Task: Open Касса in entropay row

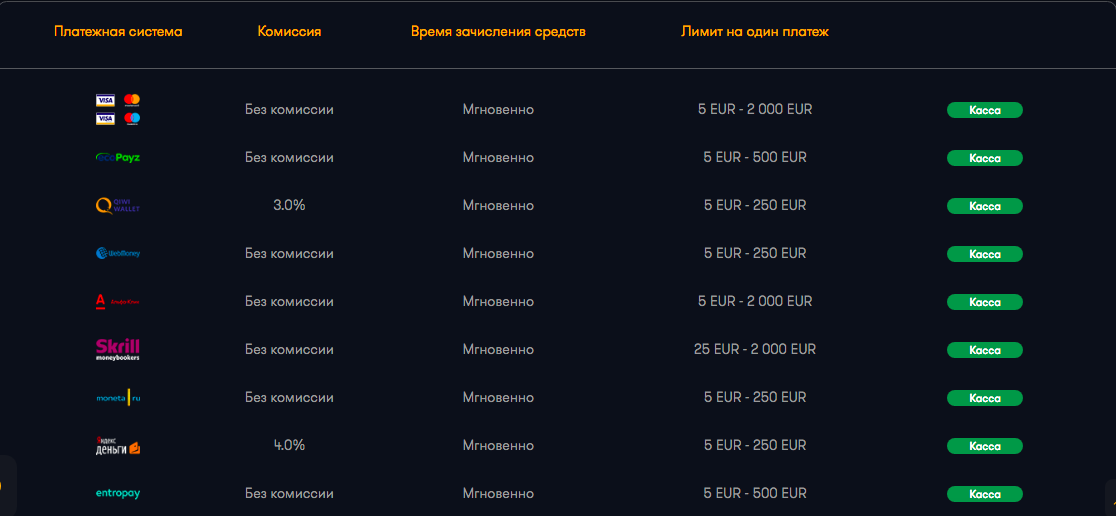Action: click(x=984, y=494)
